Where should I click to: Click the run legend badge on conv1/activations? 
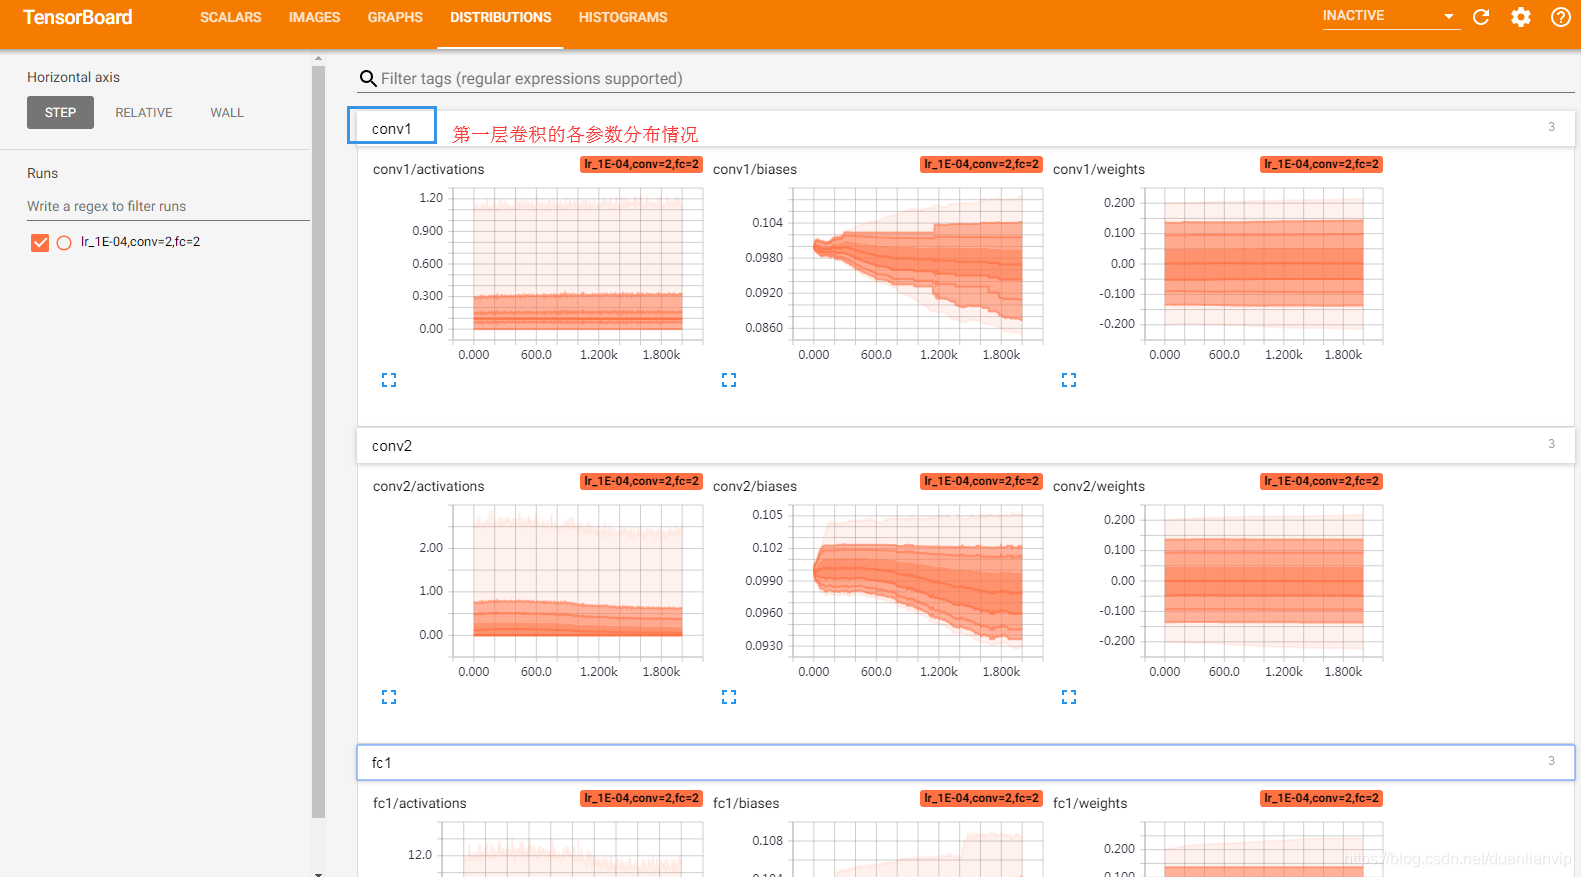pyautogui.click(x=641, y=164)
